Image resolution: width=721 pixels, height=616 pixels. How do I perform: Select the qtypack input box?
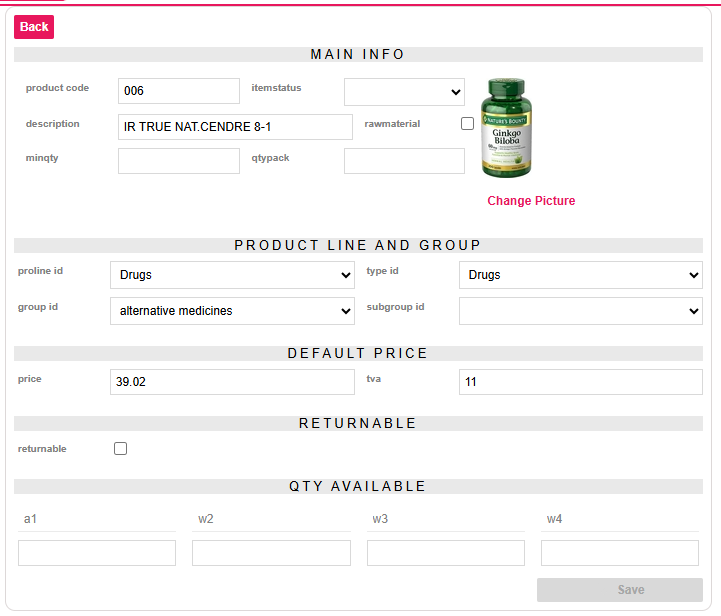[x=404, y=161]
